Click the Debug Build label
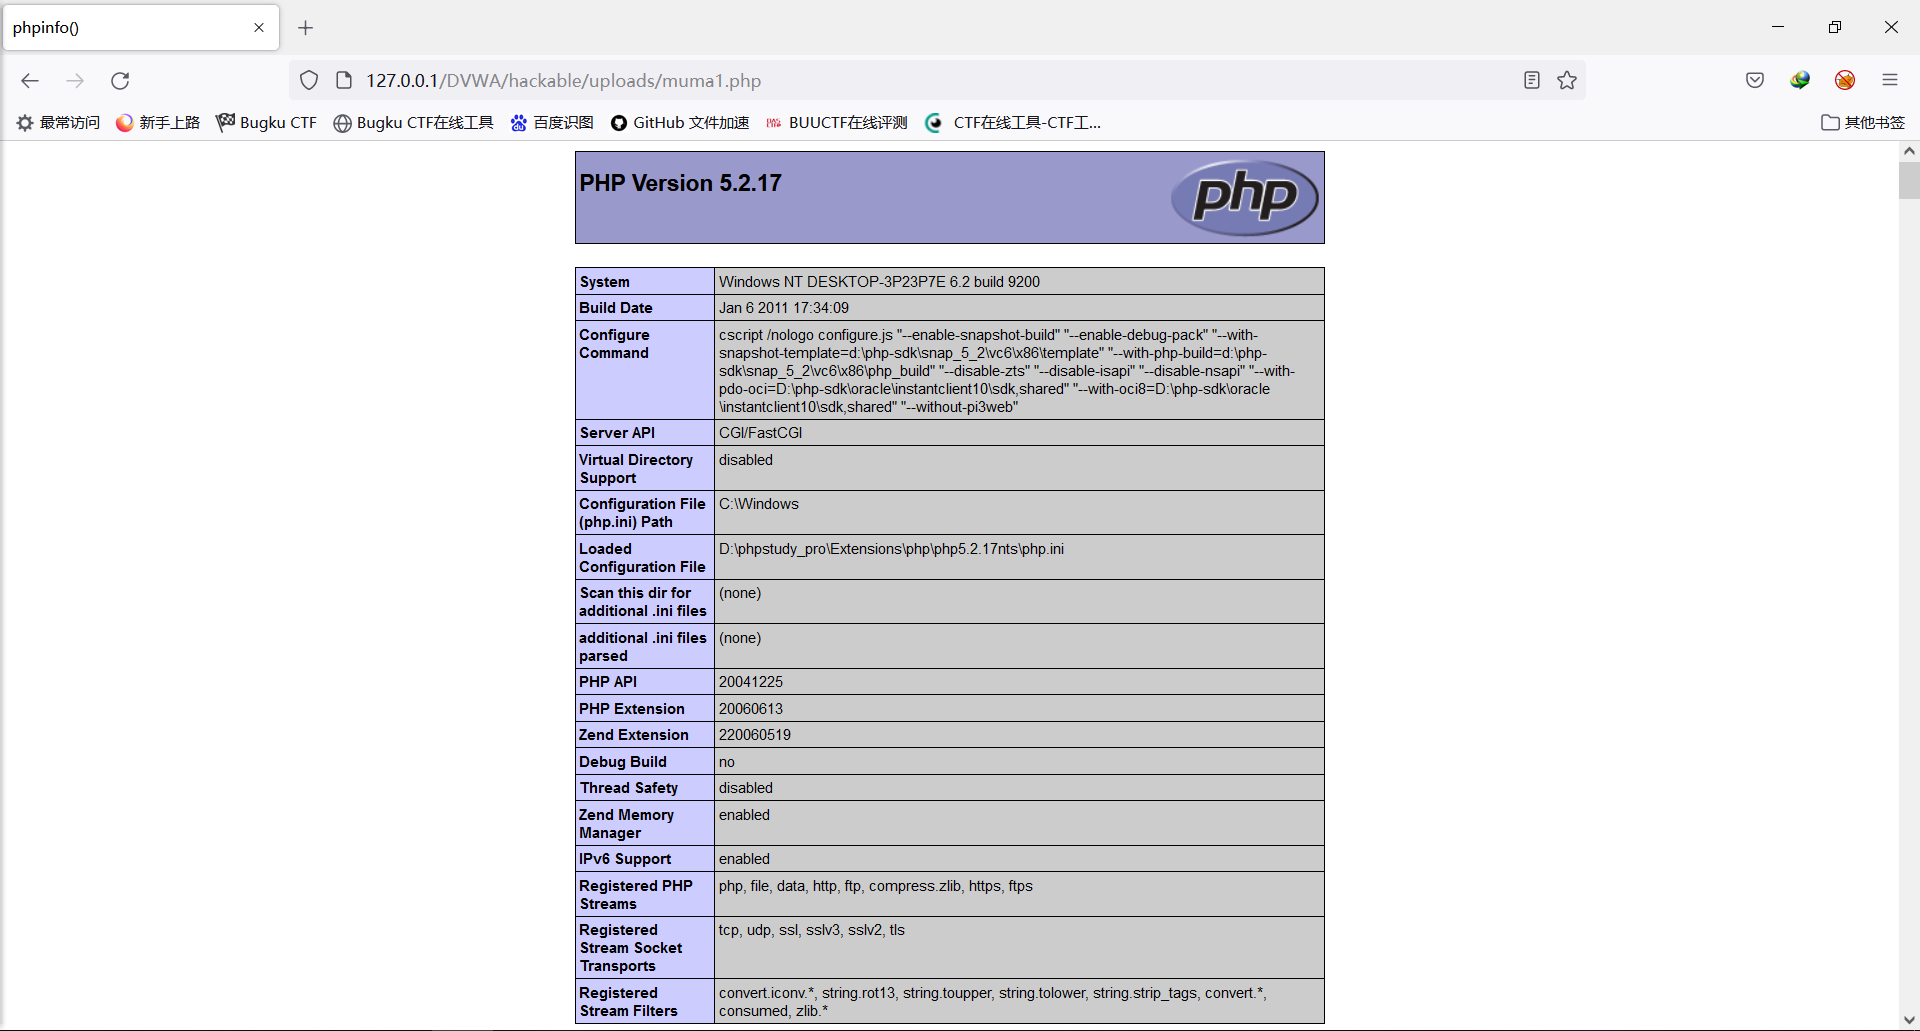The height and width of the screenshot is (1031, 1920). coord(623,762)
